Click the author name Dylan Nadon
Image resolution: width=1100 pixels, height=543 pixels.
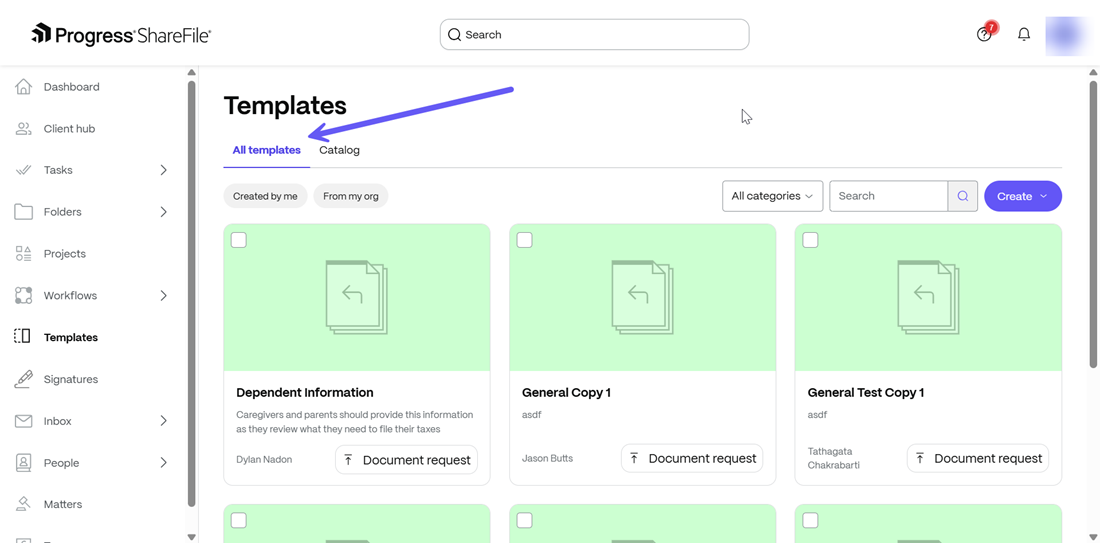point(264,460)
